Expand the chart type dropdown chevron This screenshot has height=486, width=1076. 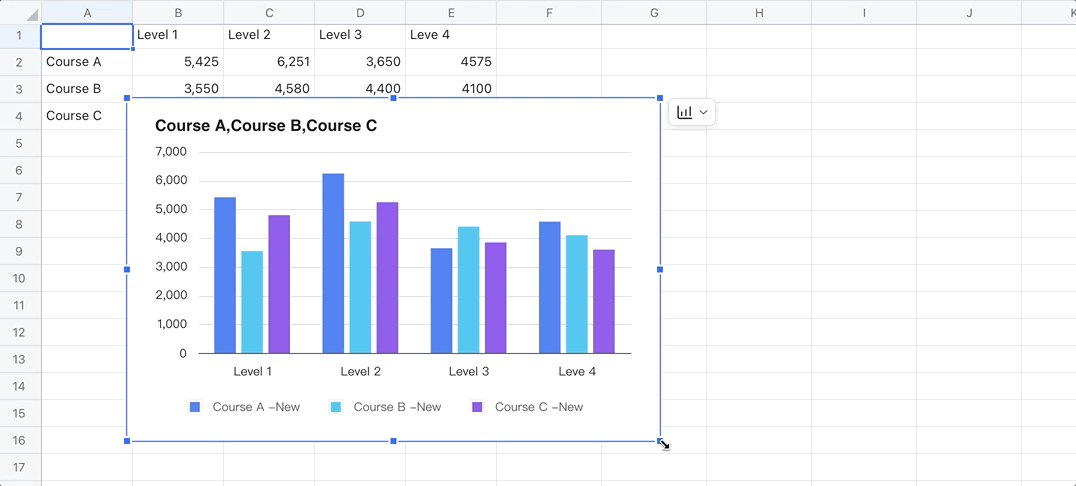pos(703,113)
